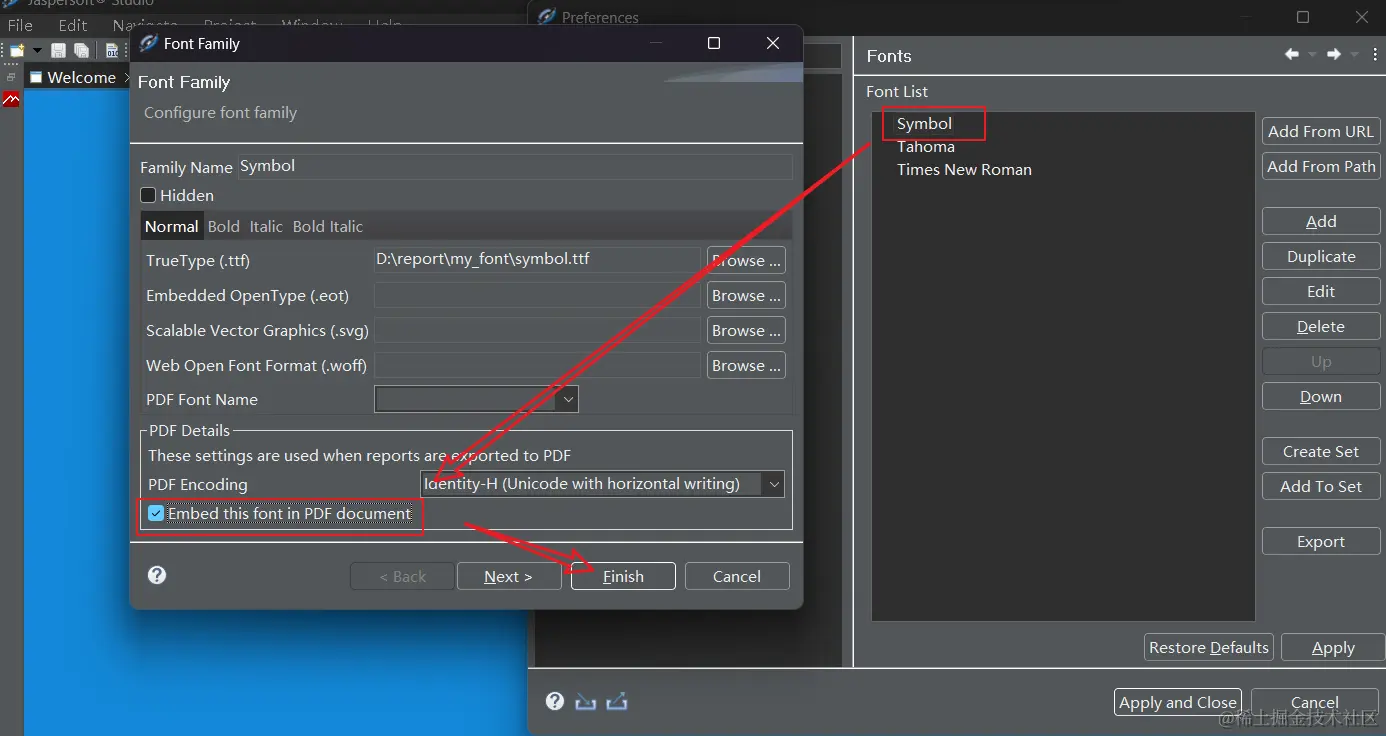Click the New wizard toolbar icon
Image resolution: width=1386 pixels, height=736 pixels.
click(x=17, y=50)
